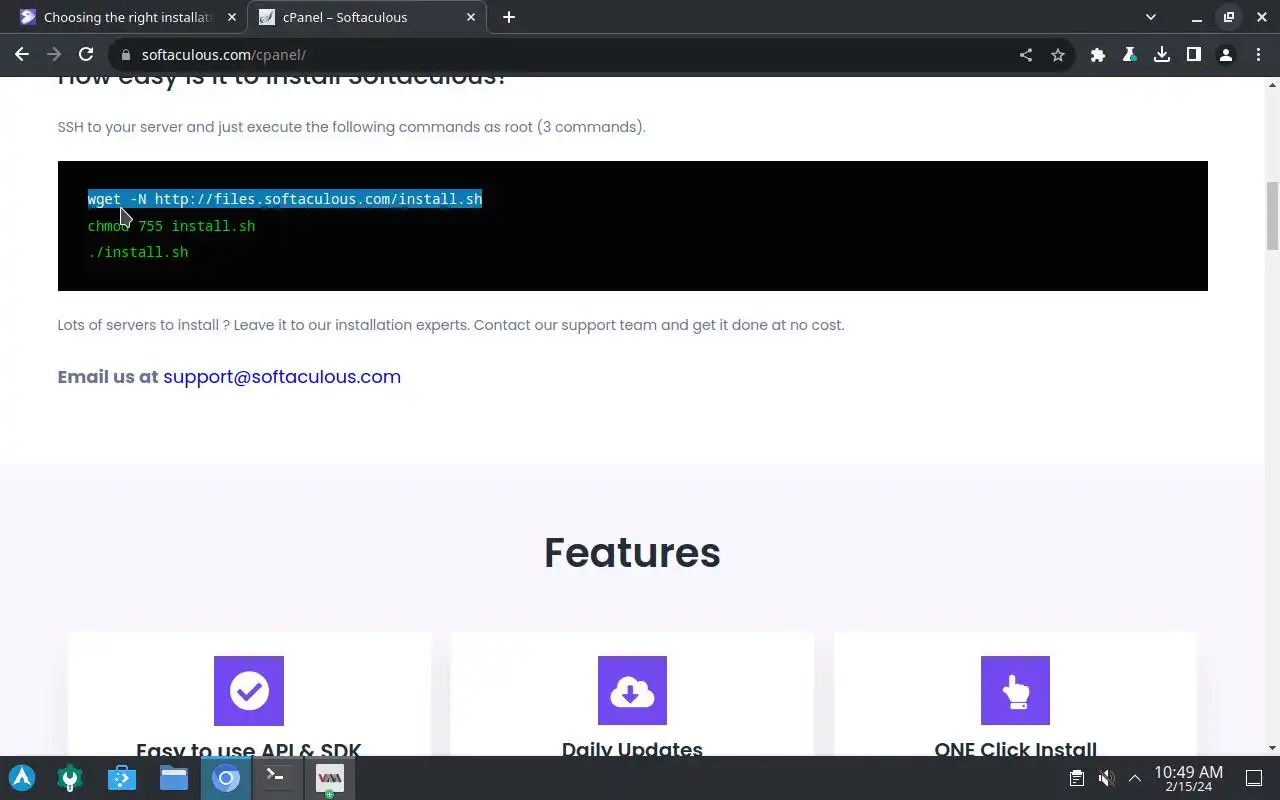
Task: Close the cPanel – Softaculous tab
Action: coord(471,17)
